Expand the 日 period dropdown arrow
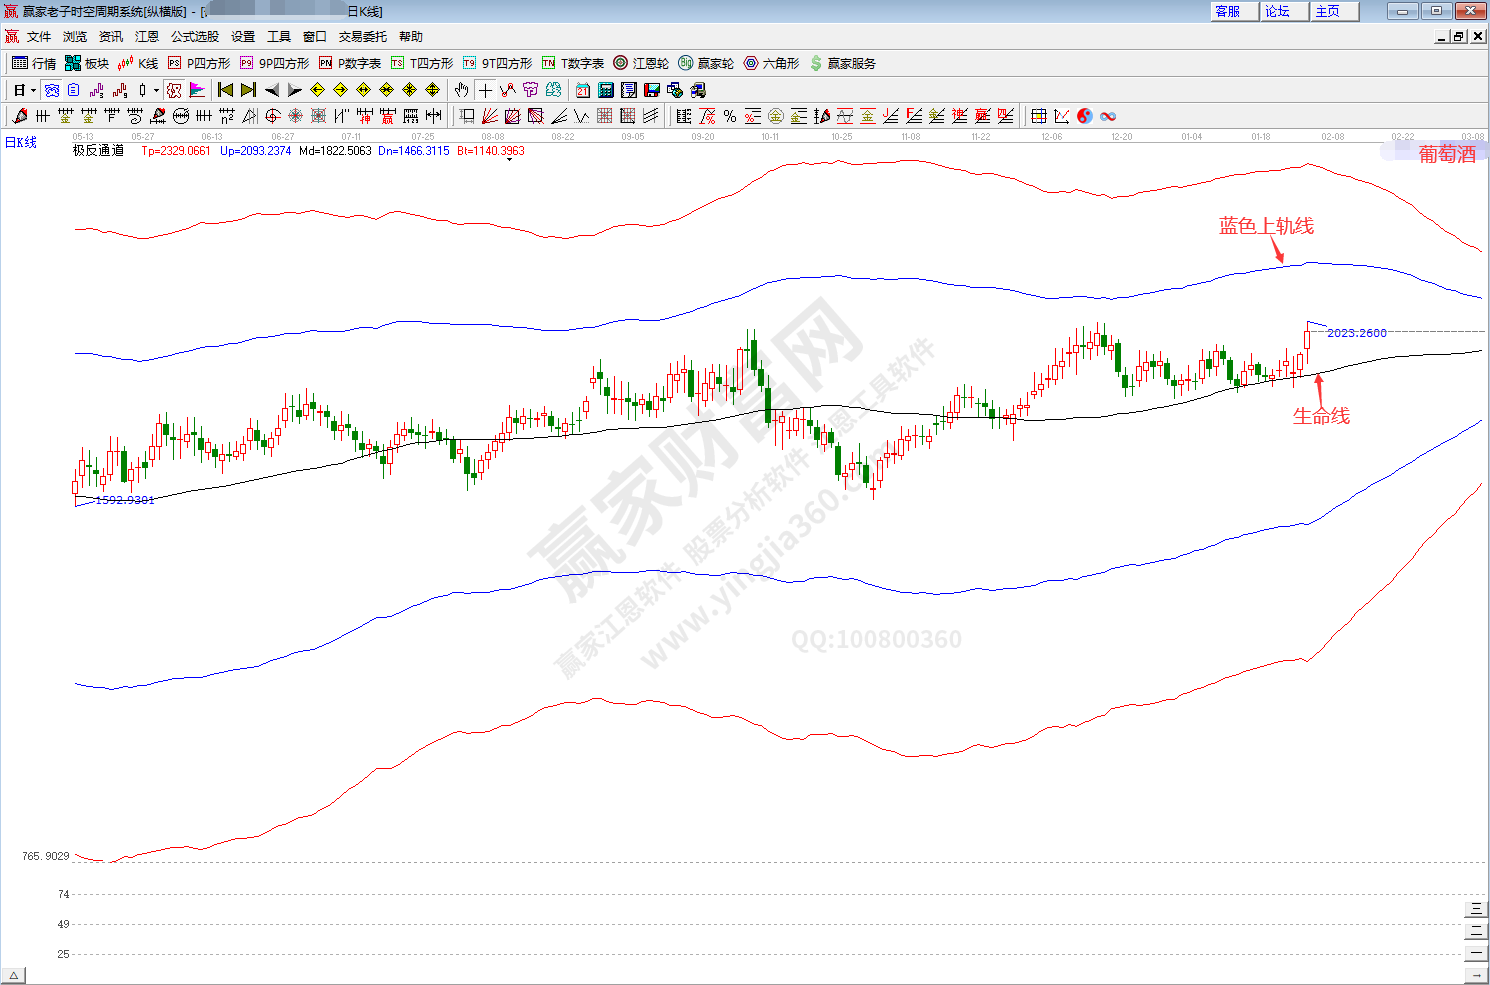This screenshot has width=1490, height=985. pos(33,90)
